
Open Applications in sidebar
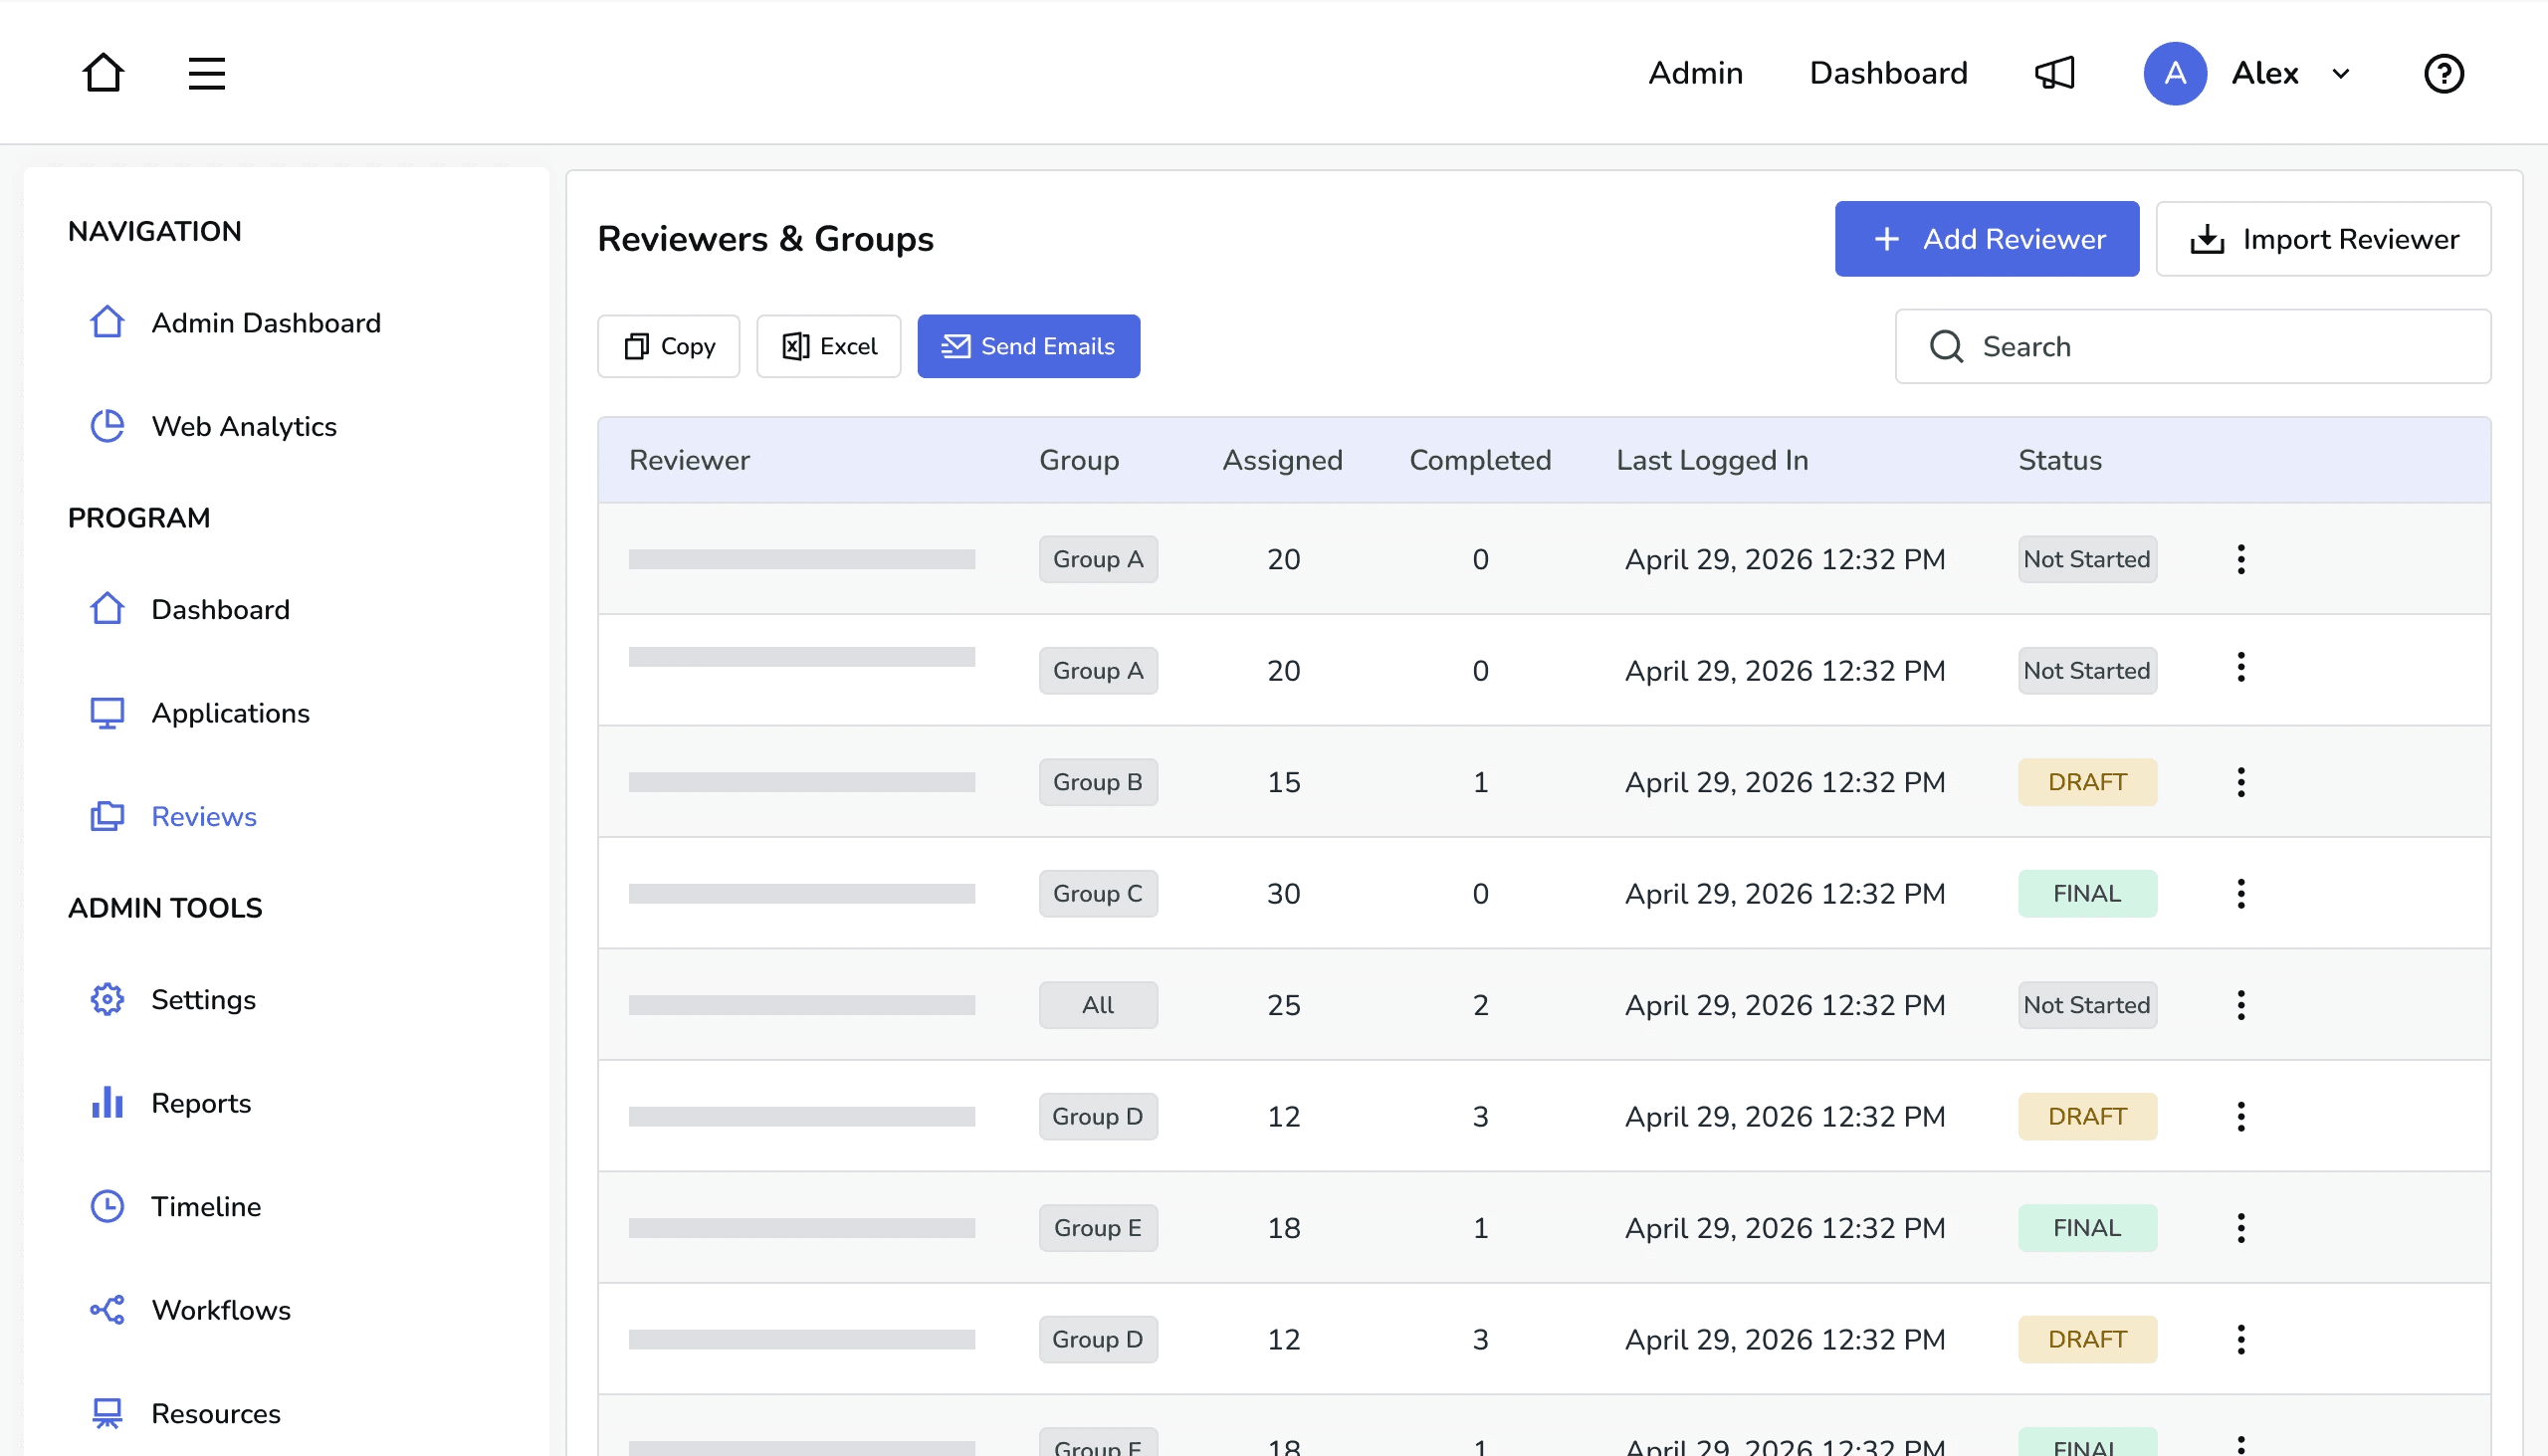pos(230,713)
